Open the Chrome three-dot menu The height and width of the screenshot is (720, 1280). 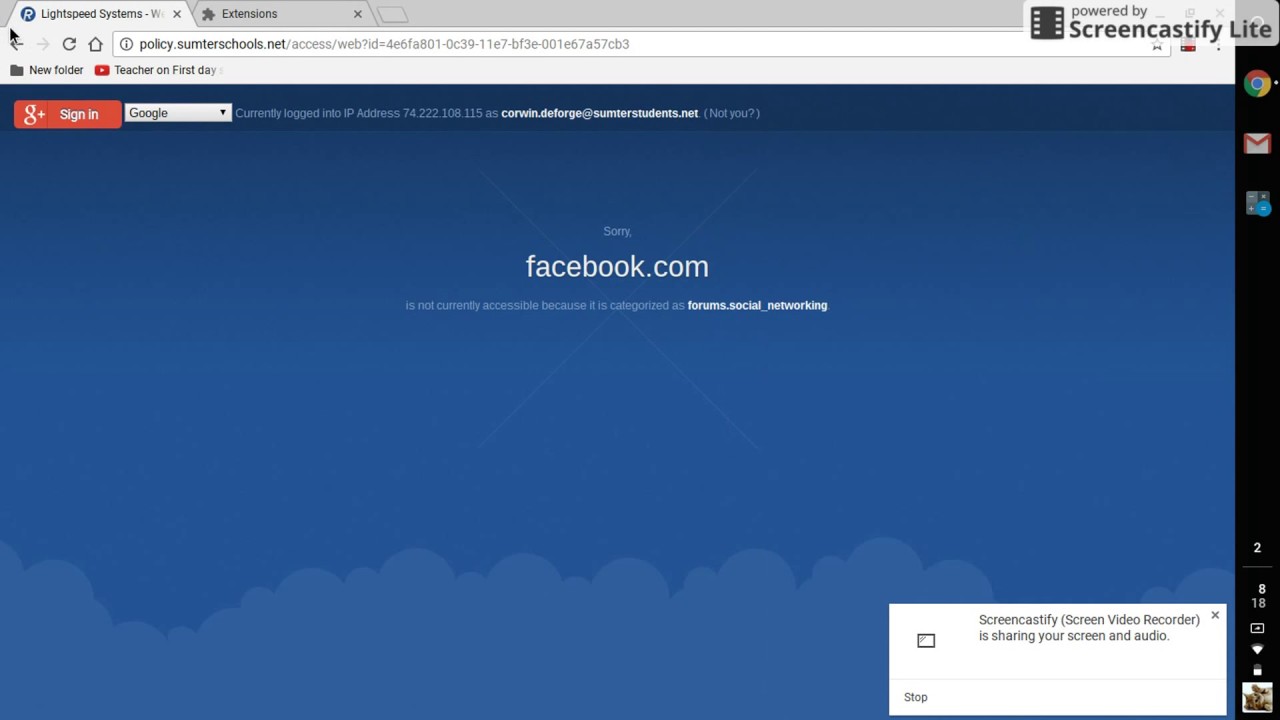(x=1218, y=46)
